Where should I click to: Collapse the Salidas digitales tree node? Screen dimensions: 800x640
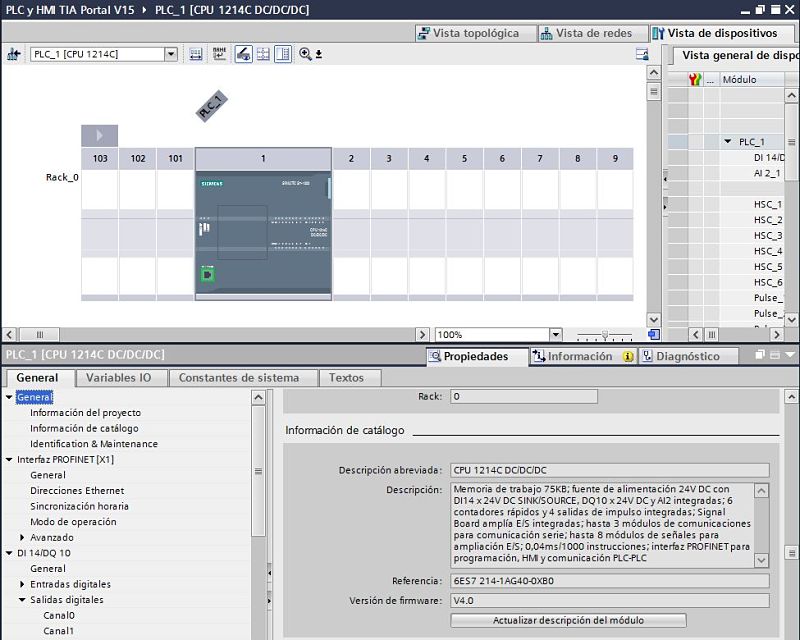22,600
